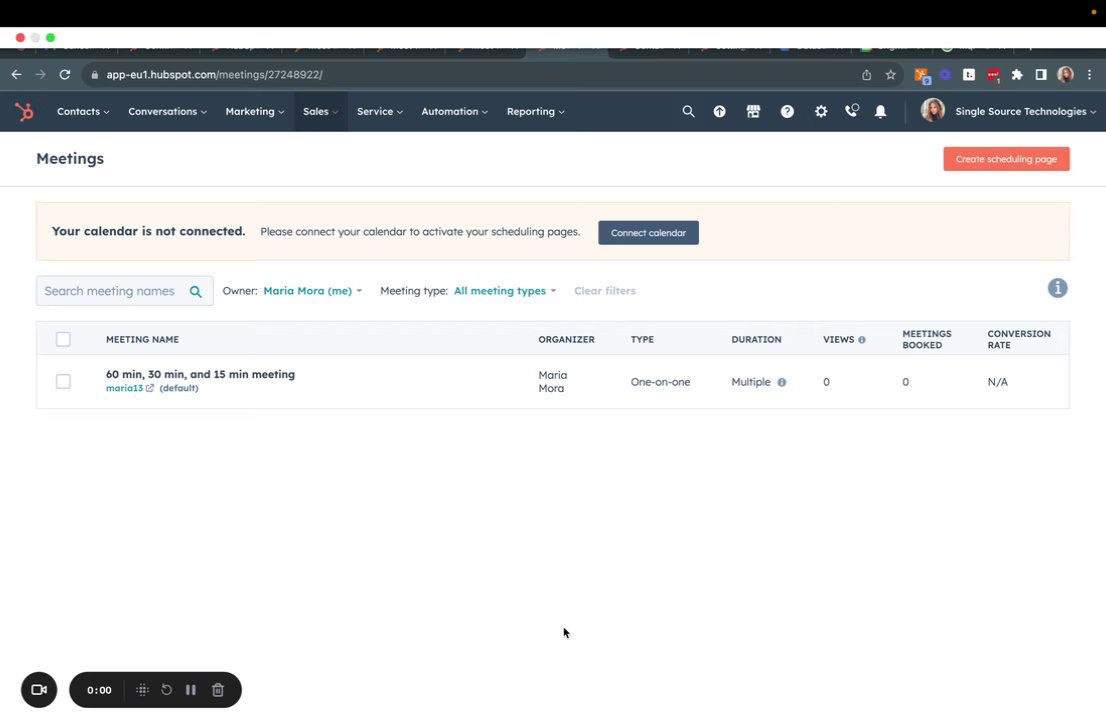Image resolution: width=1106 pixels, height=720 pixels.
Task: Toggle the browser side panel icon
Action: point(1040,75)
